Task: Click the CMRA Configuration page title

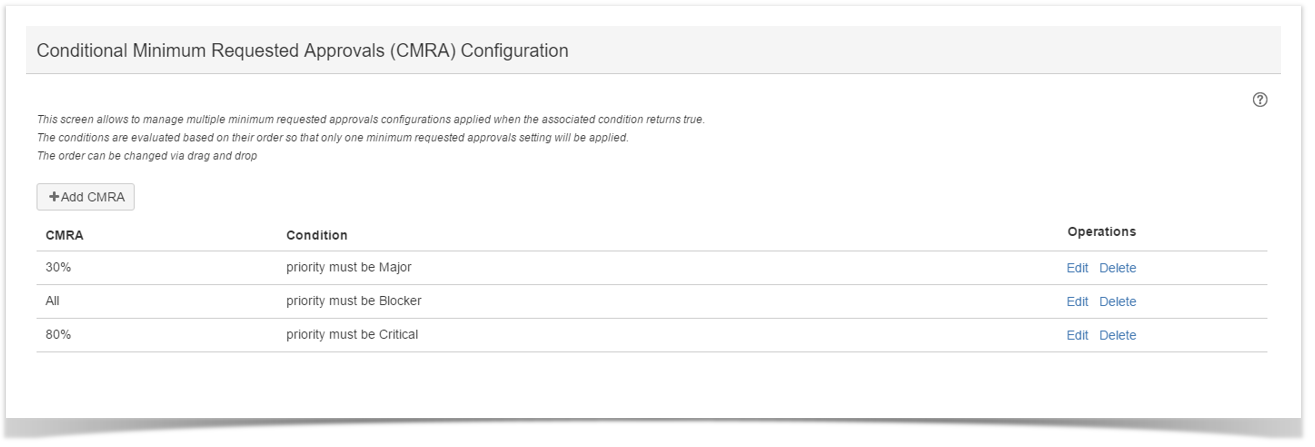Action: [302, 51]
